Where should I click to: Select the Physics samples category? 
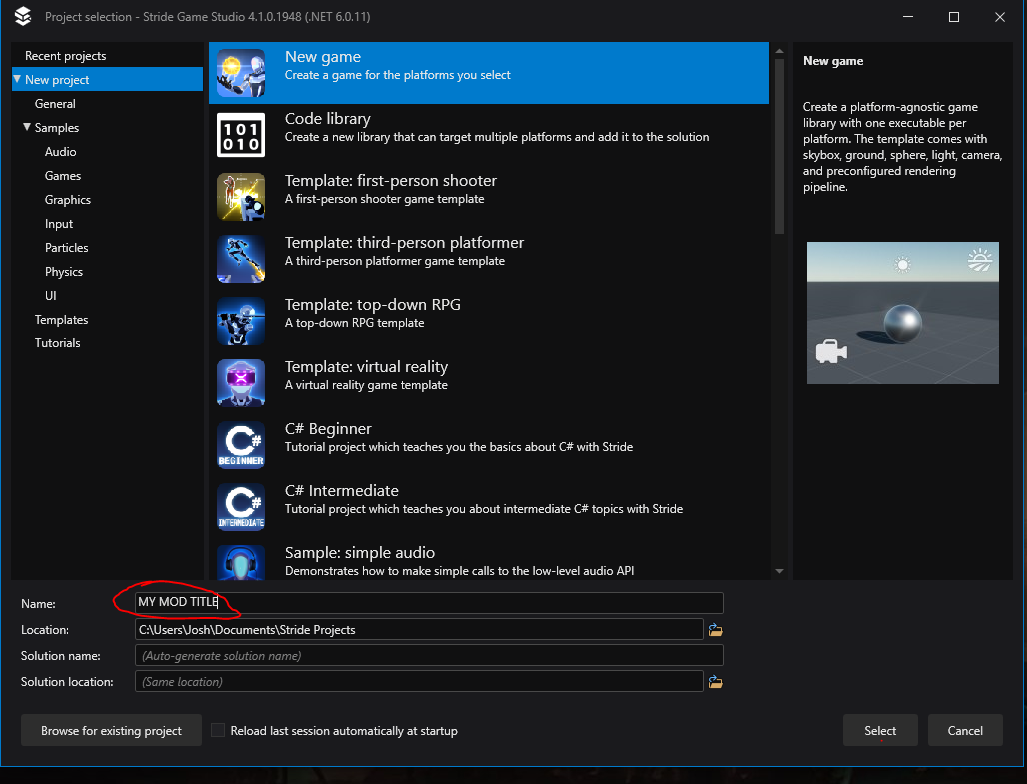coord(64,272)
